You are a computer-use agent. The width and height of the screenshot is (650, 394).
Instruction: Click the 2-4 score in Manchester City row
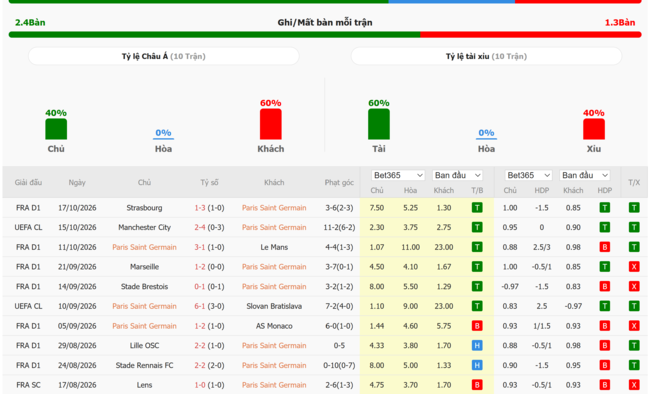click(x=200, y=227)
